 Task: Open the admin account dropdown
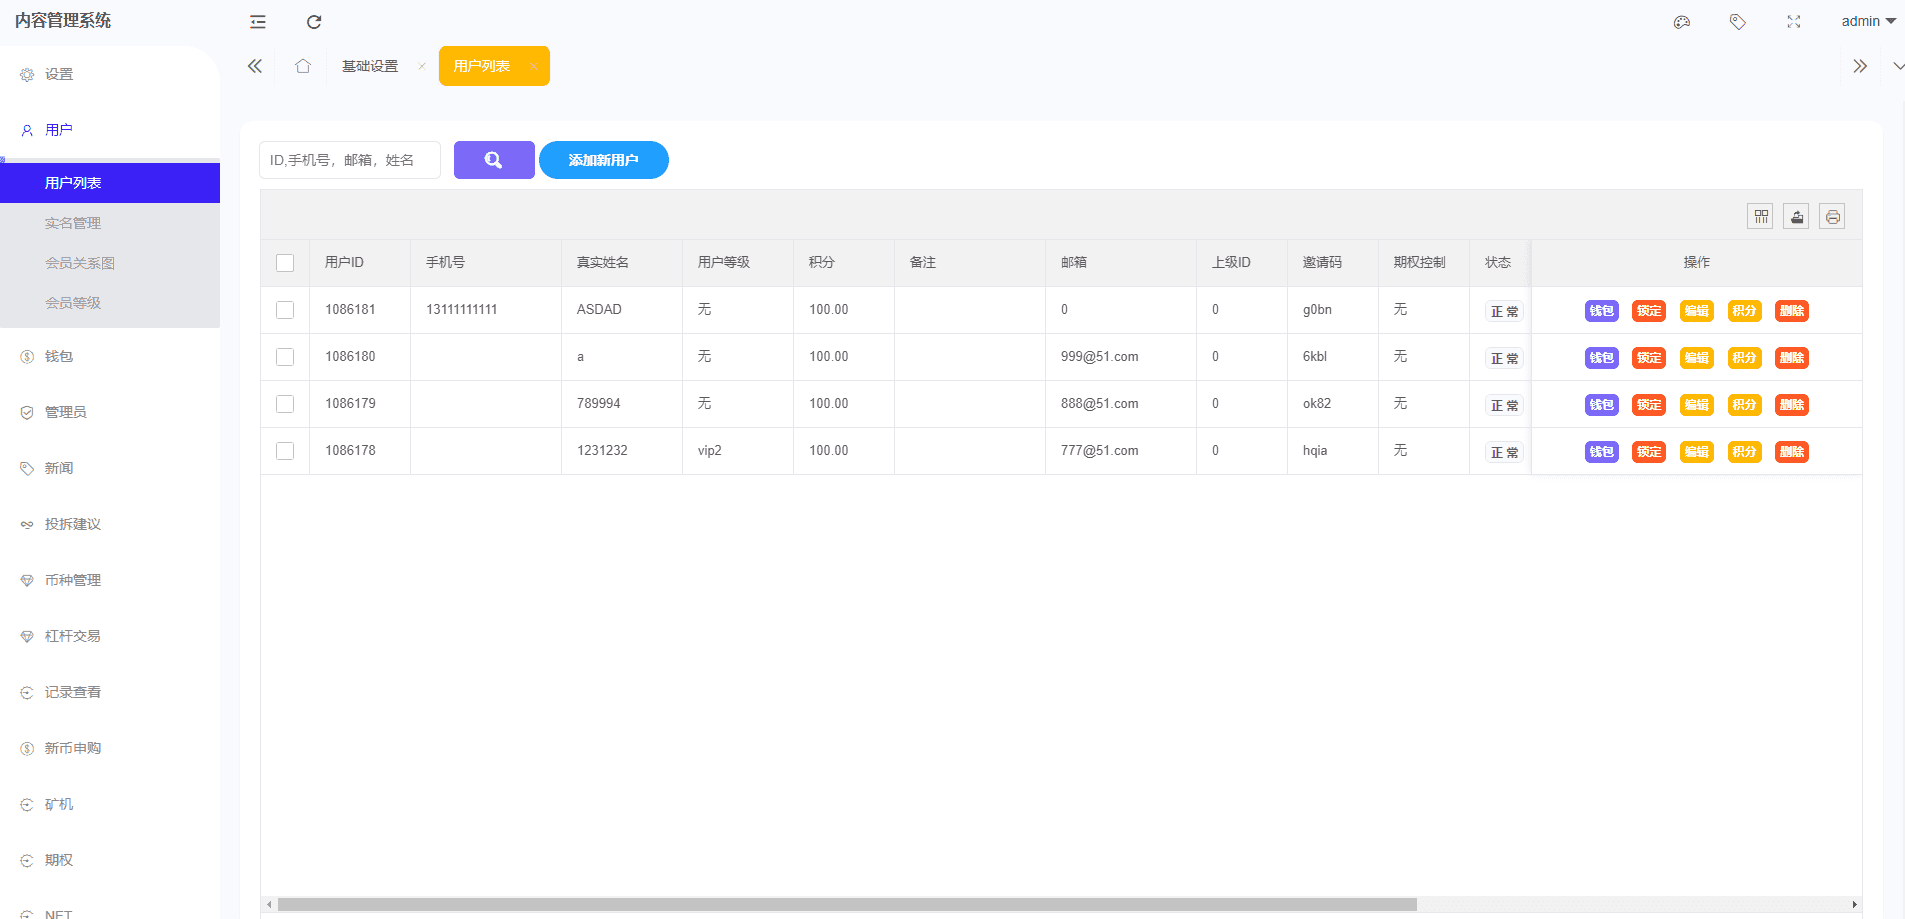coord(1867,21)
